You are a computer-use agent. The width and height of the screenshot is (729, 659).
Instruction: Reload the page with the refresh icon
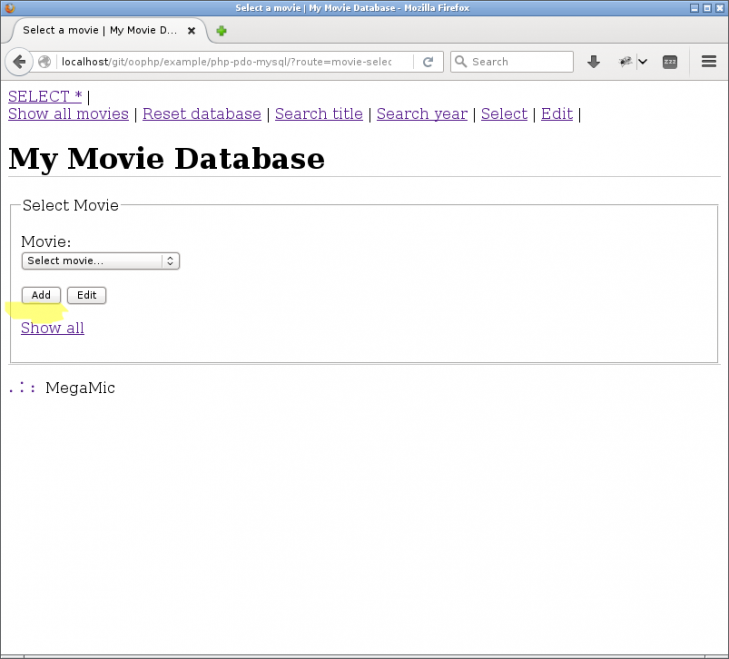pyautogui.click(x=428, y=62)
